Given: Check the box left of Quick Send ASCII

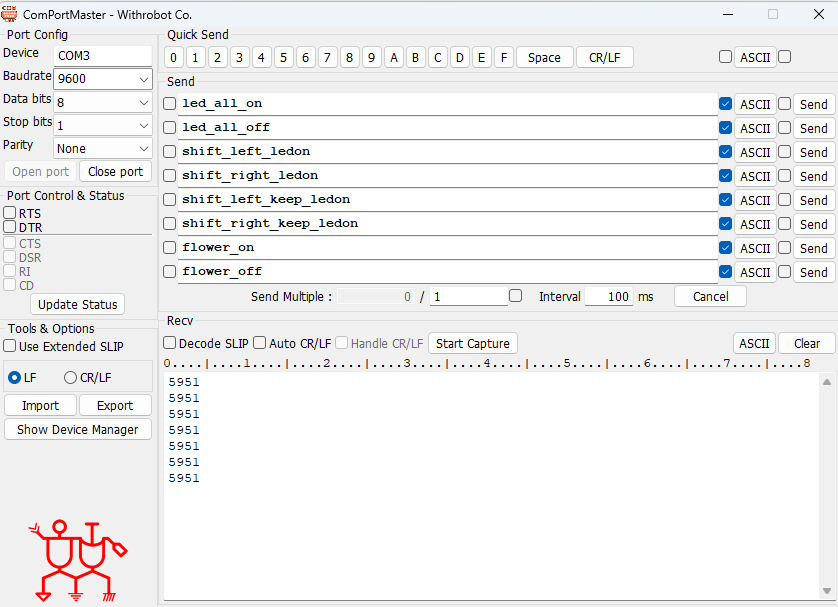Looking at the screenshot, I should coord(725,57).
